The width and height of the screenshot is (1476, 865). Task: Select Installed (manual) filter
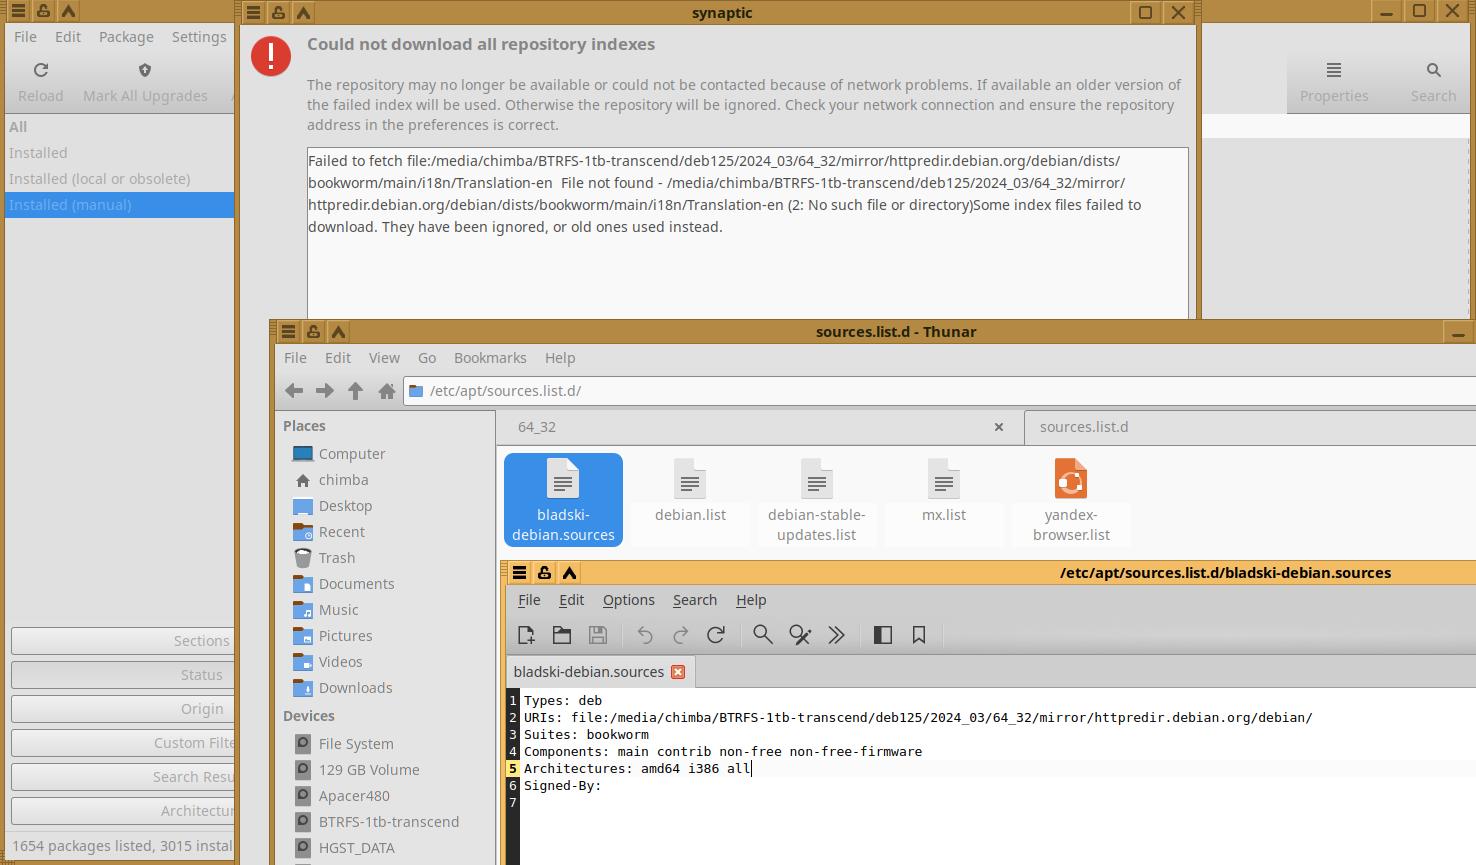[x=119, y=205]
